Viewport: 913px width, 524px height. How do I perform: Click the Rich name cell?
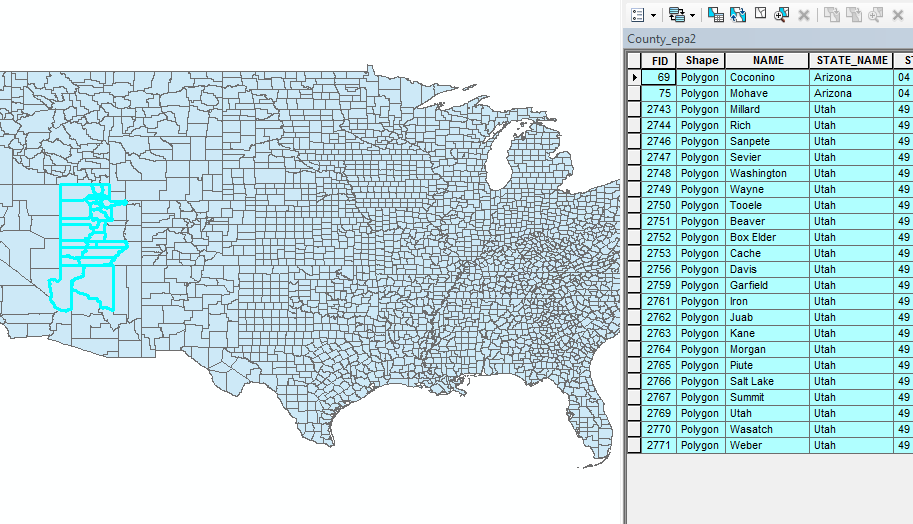point(767,125)
